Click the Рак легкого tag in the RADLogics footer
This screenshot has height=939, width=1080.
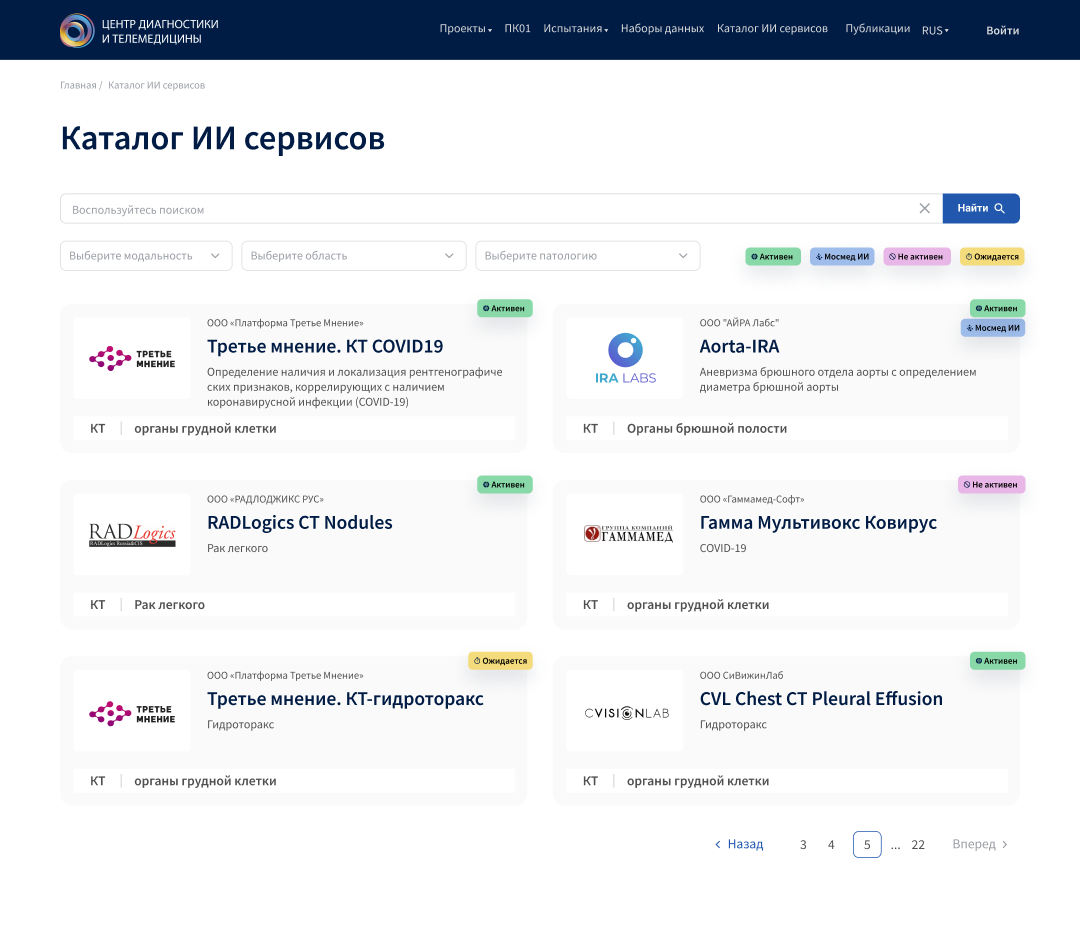pyautogui.click(x=169, y=605)
